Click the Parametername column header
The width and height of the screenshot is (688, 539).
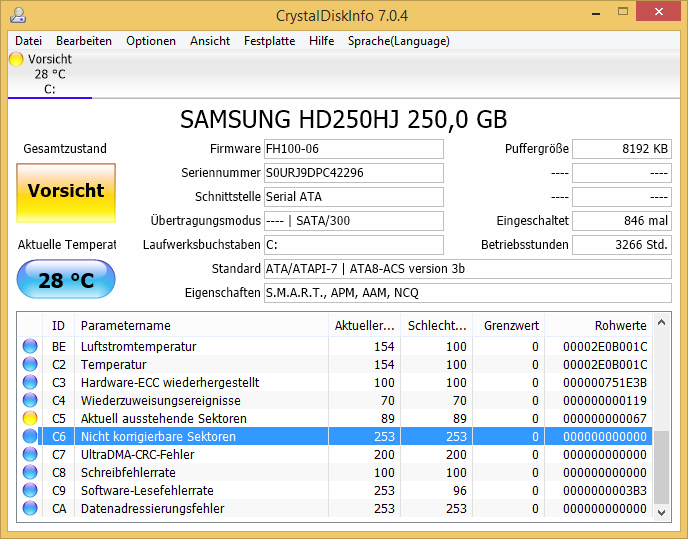point(201,325)
